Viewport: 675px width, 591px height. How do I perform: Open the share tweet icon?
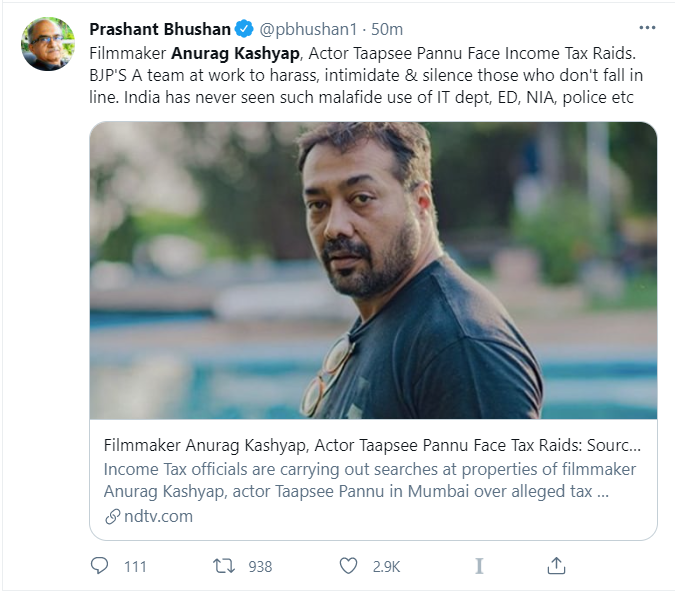558,566
